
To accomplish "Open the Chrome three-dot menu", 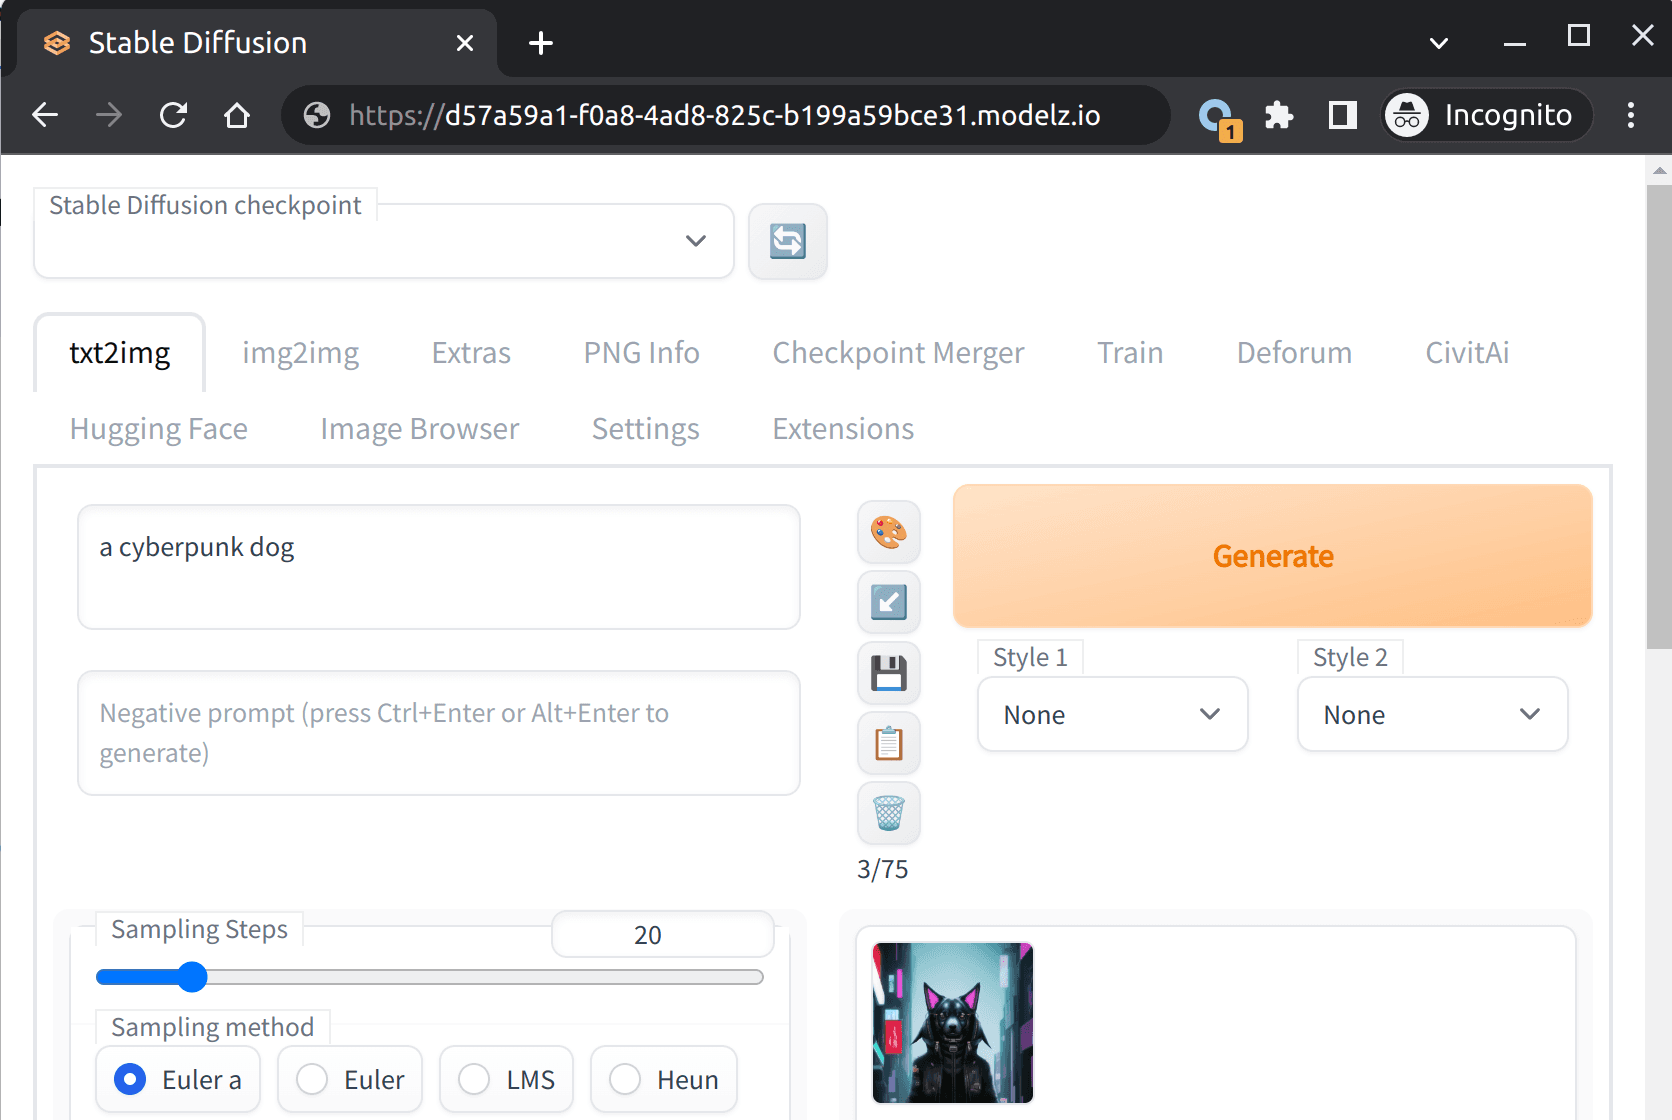I will [1631, 115].
